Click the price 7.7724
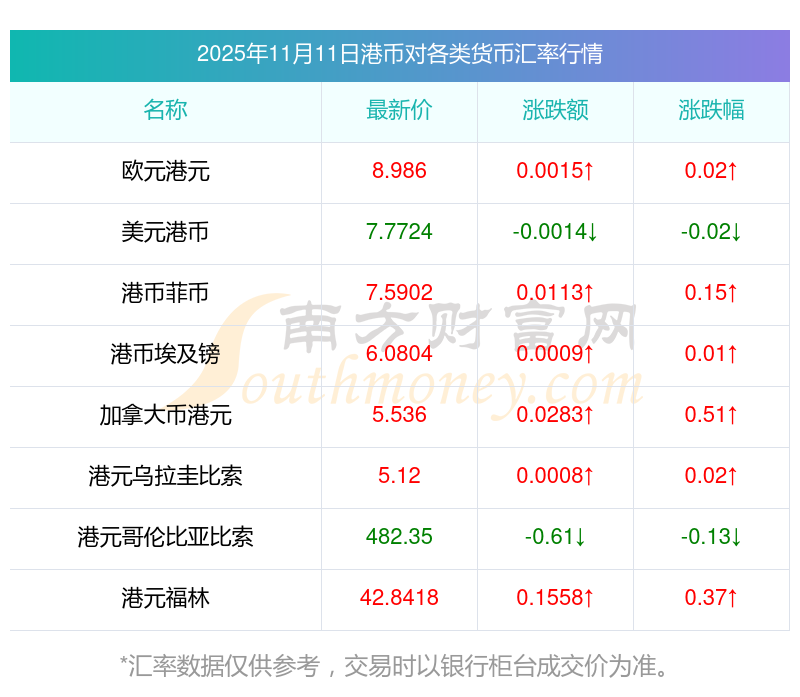Viewport: 800px width, 697px height. [399, 232]
